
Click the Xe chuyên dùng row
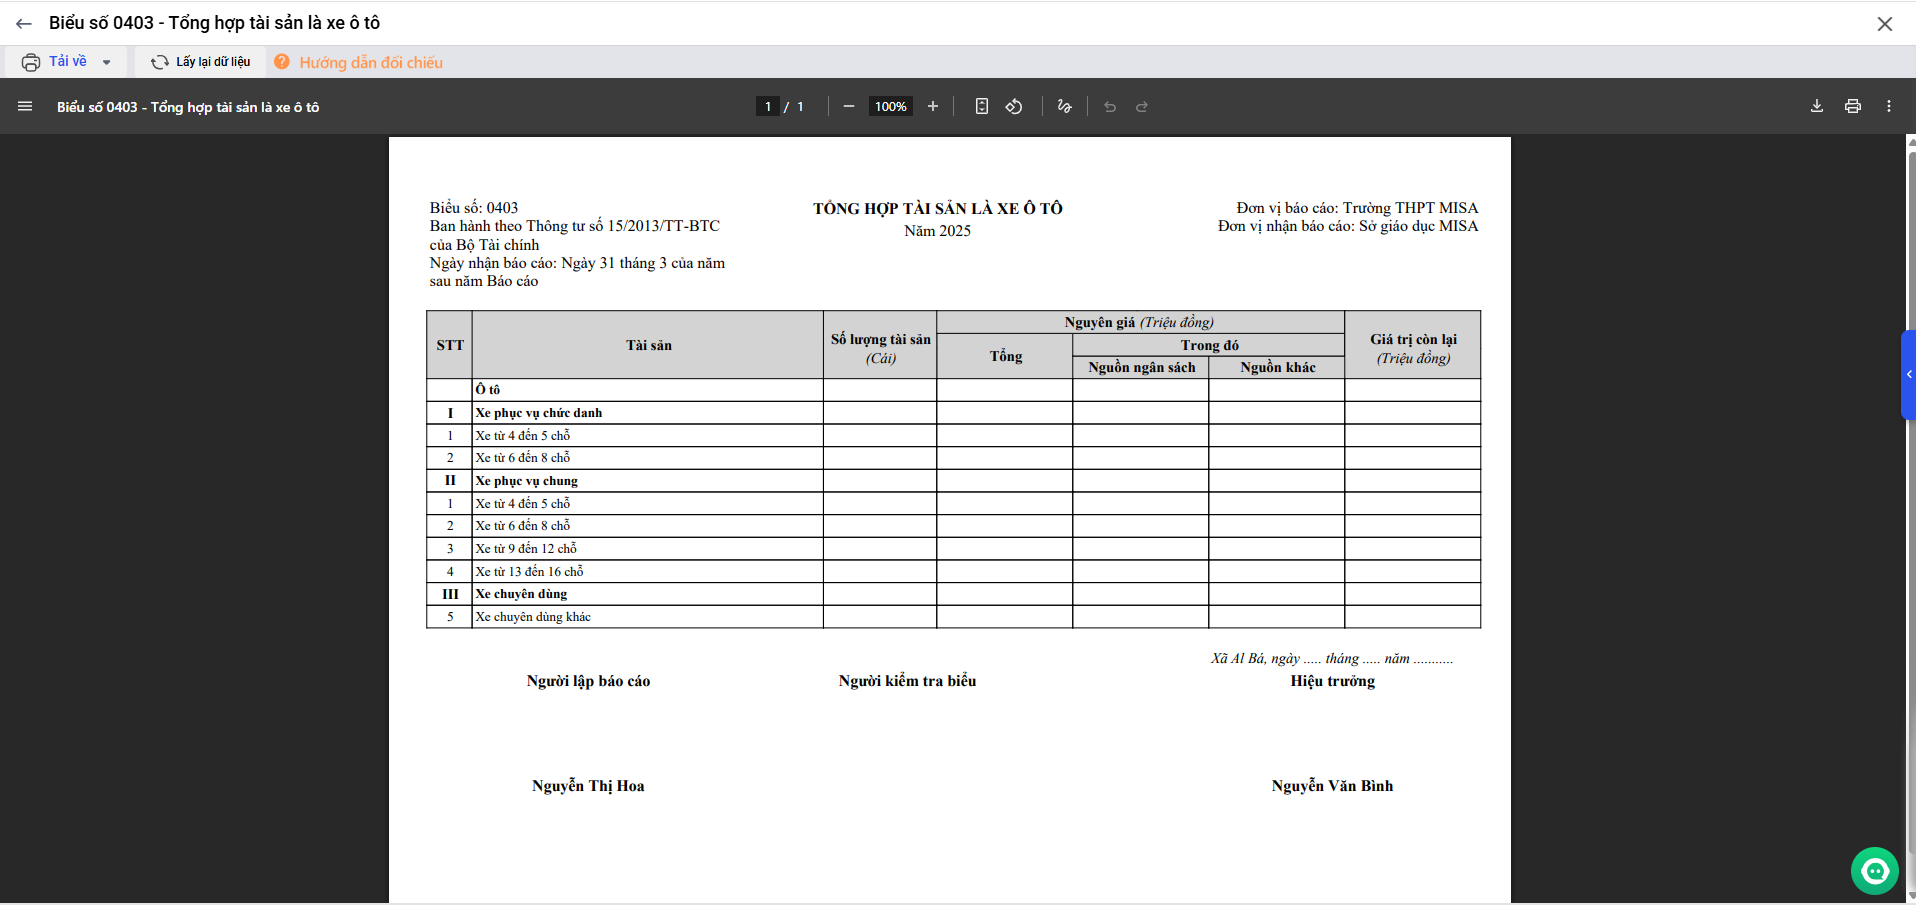[x=953, y=594]
